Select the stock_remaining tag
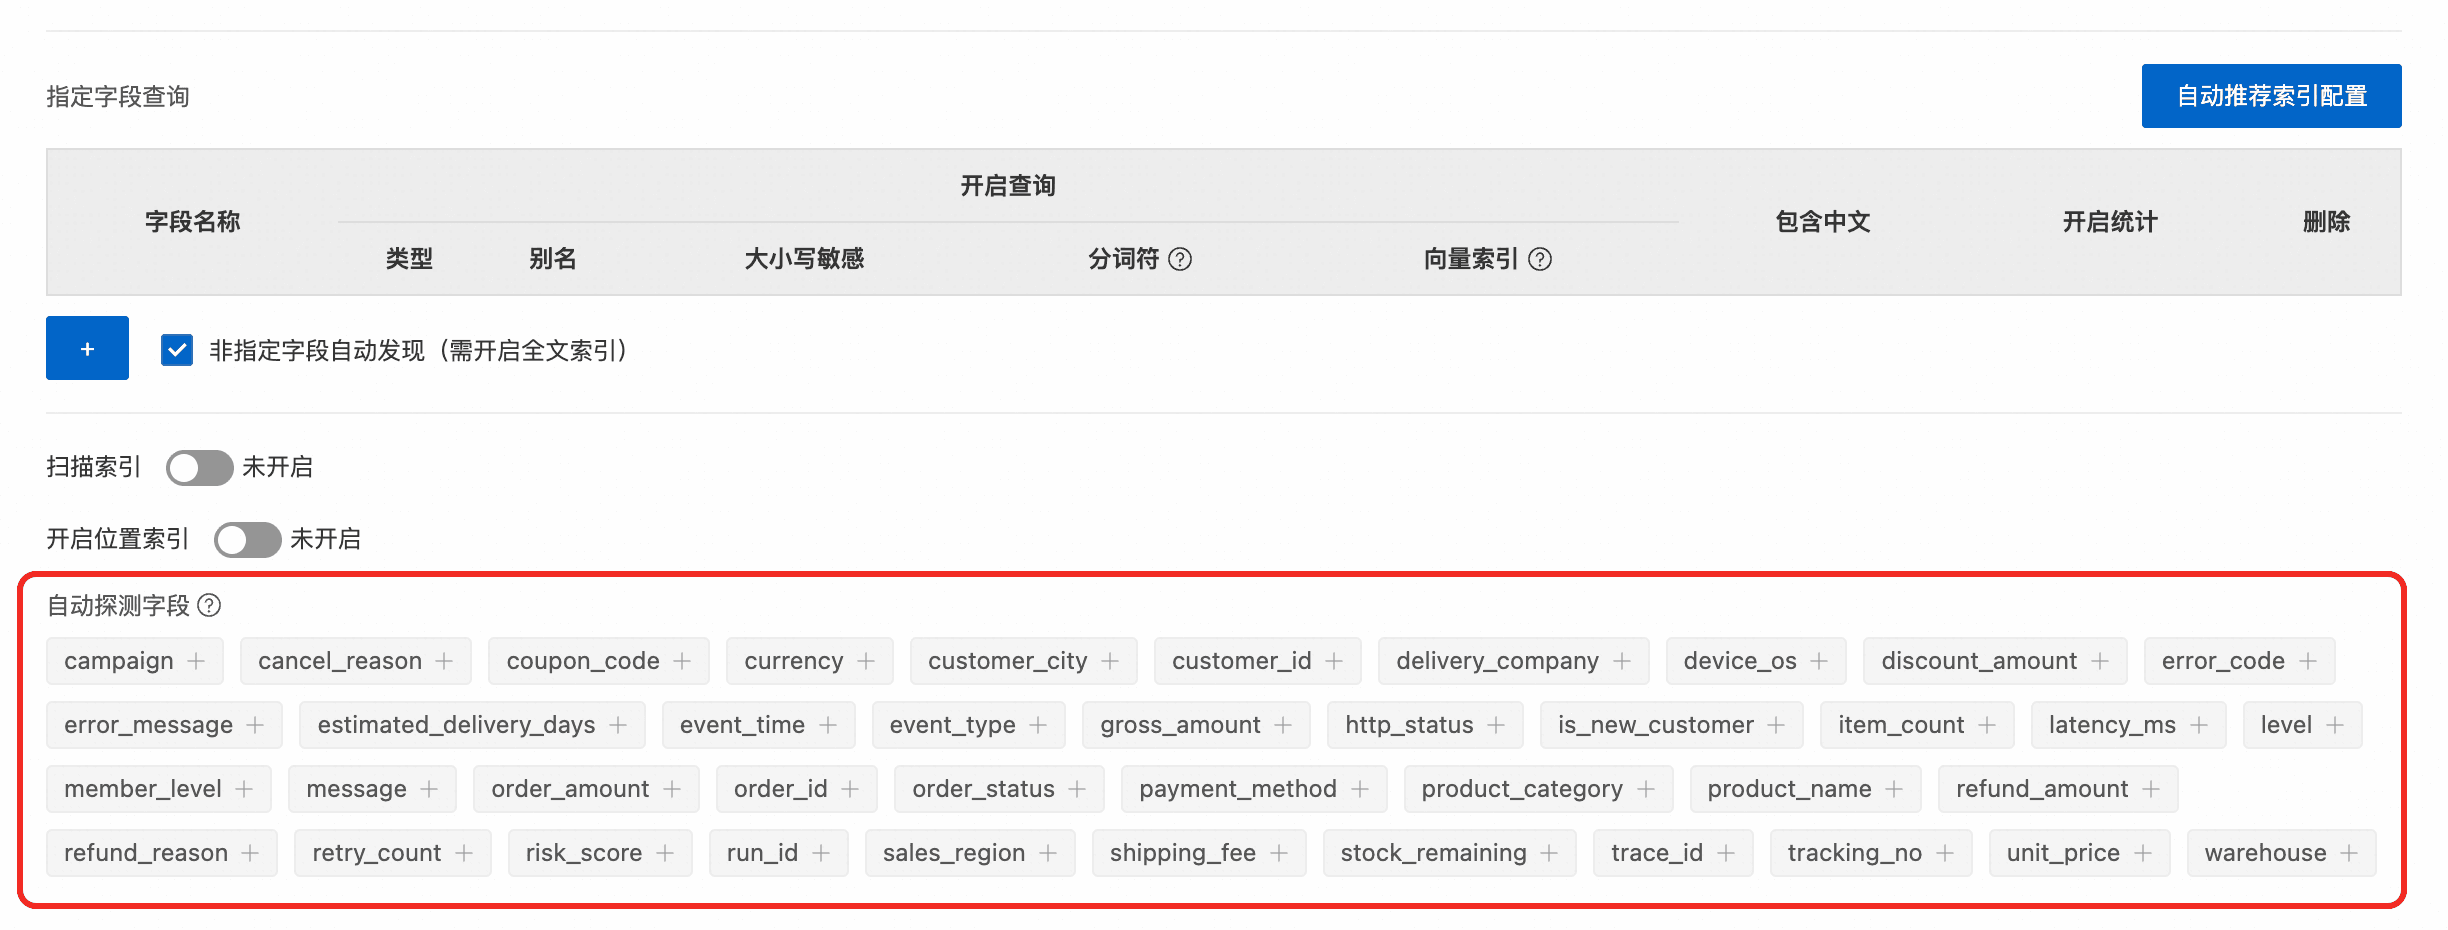This screenshot has height=930, width=2448. pyautogui.click(x=1449, y=853)
